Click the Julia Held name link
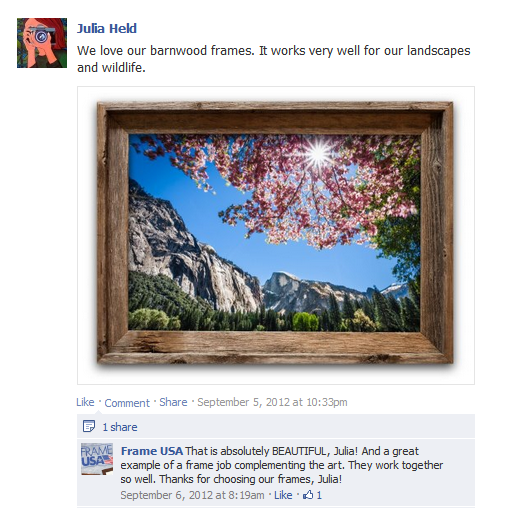The width and height of the screenshot is (532, 508). pos(107,29)
